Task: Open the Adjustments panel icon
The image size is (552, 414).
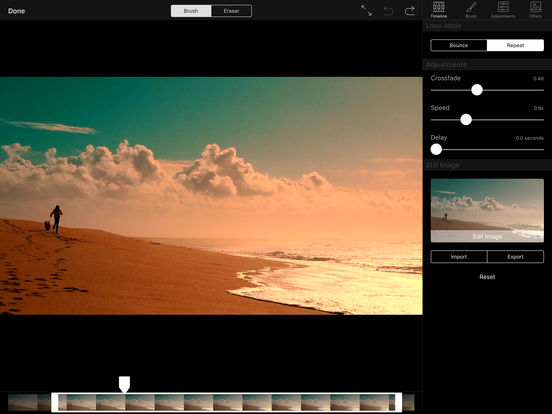Action: [503, 10]
